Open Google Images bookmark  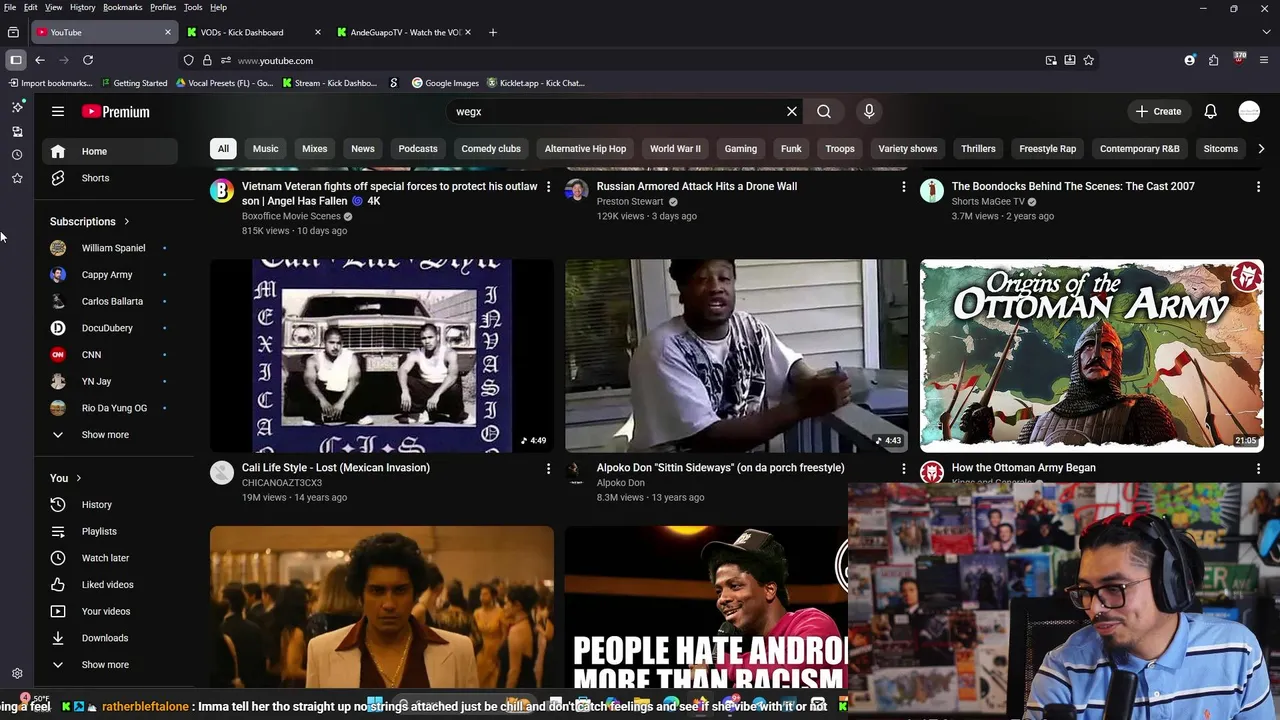click(x=445, y=83)
